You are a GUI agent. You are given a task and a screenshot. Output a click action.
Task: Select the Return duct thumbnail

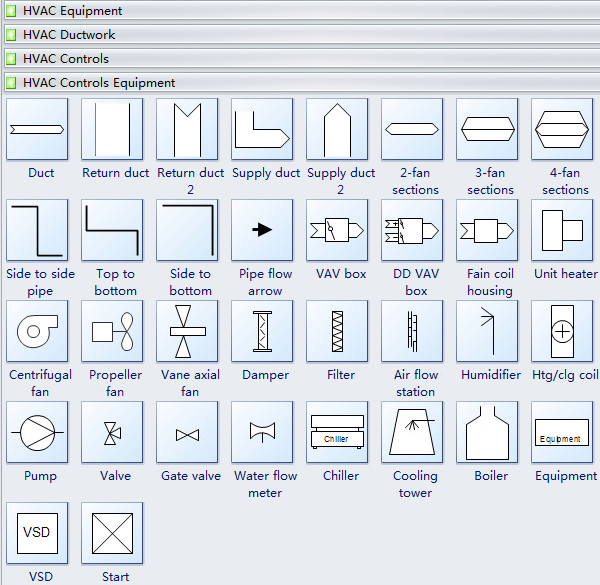(x=113, y=129)
